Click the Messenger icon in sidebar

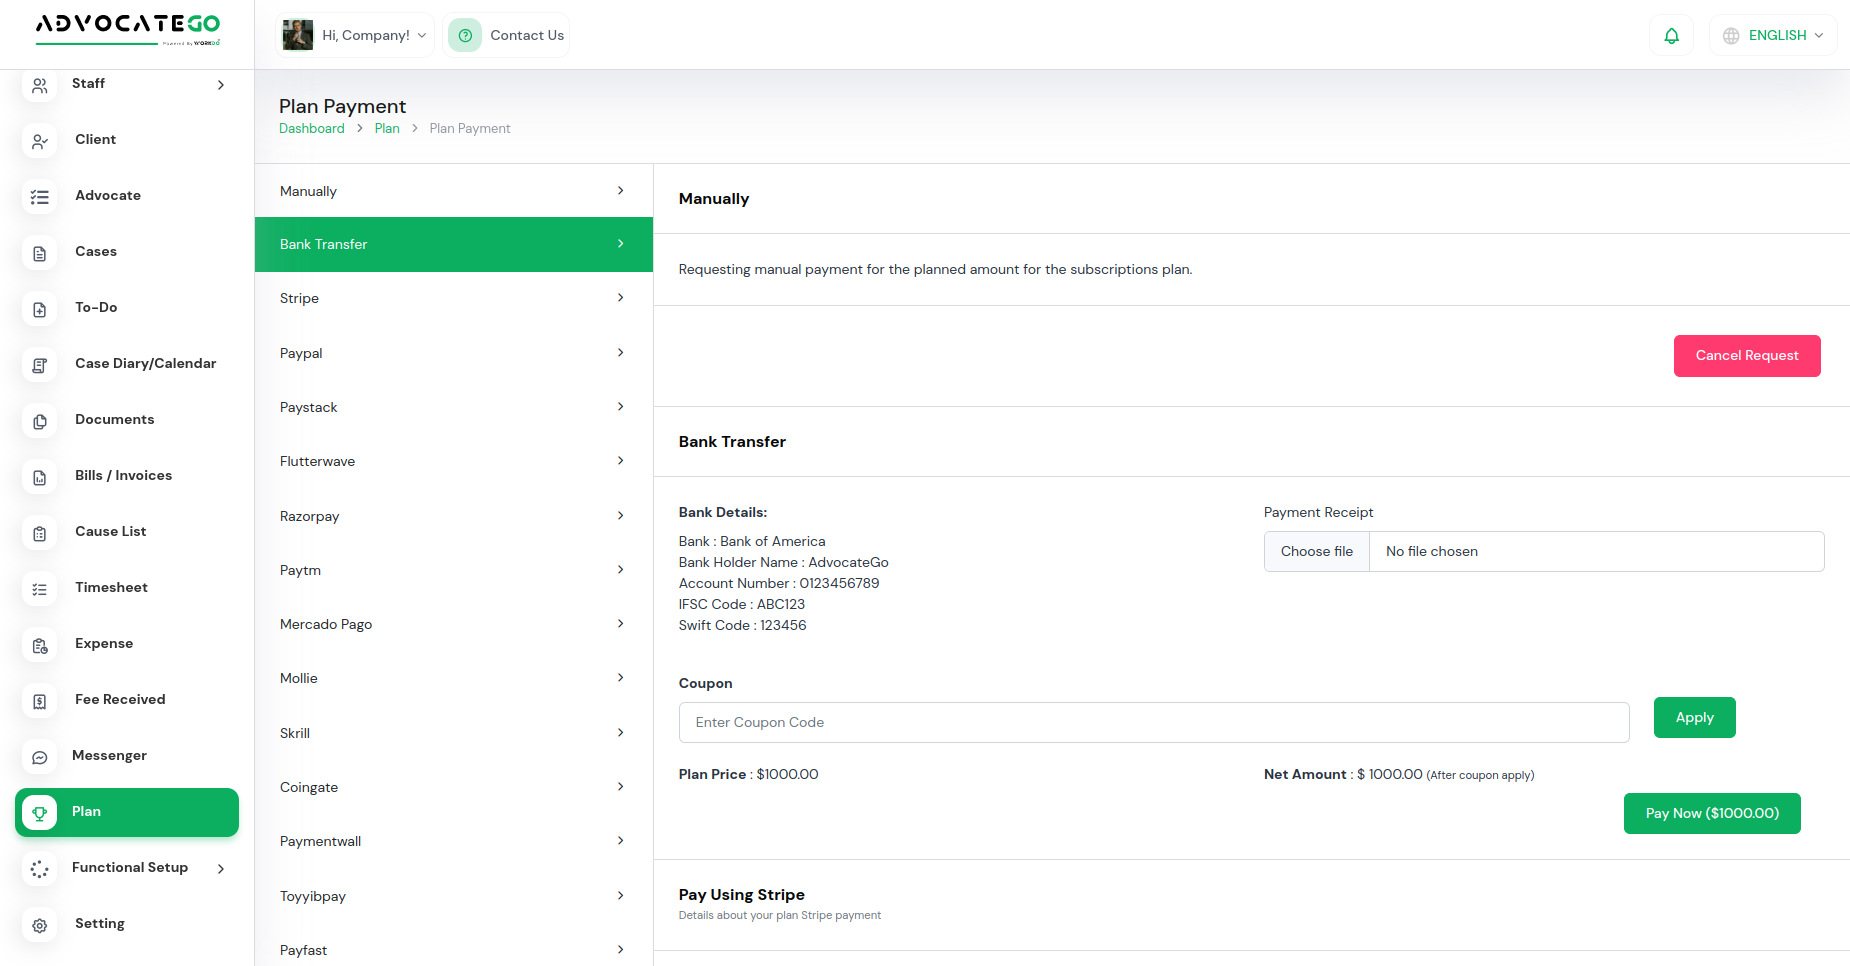[39, 757]
